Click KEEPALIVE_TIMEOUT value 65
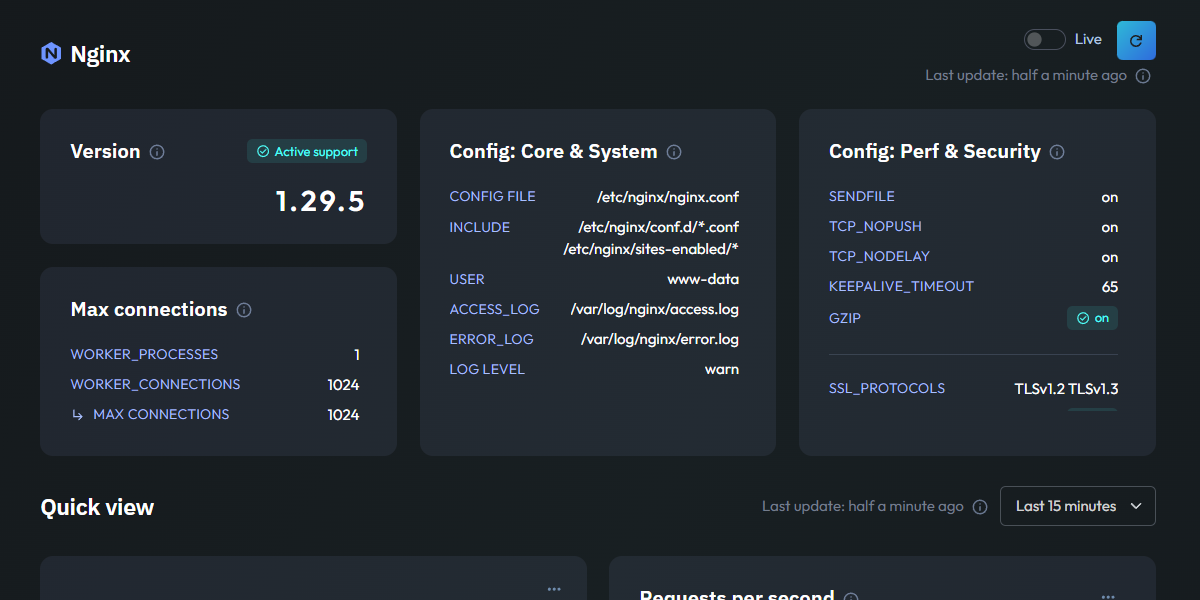The width and height of the screenshot is (1200, 600). coord(1110,287)
